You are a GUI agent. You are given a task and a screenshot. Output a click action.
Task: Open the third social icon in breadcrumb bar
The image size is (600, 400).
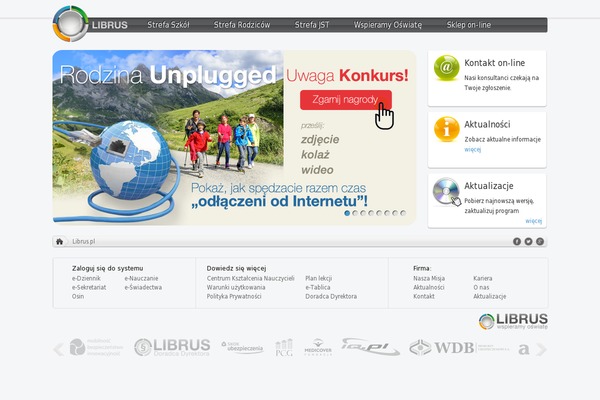(x=540, y=242)
